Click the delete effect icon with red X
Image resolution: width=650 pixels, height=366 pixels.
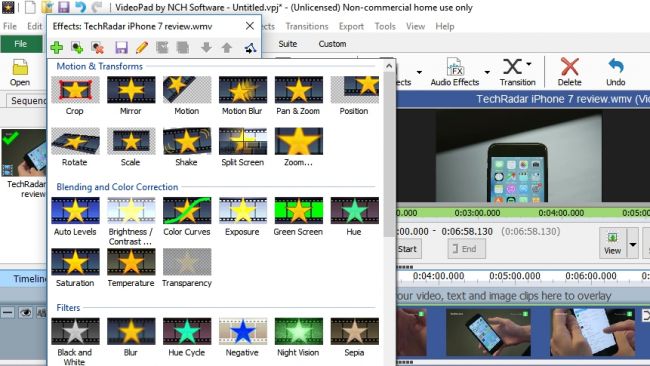pos(98,48)
